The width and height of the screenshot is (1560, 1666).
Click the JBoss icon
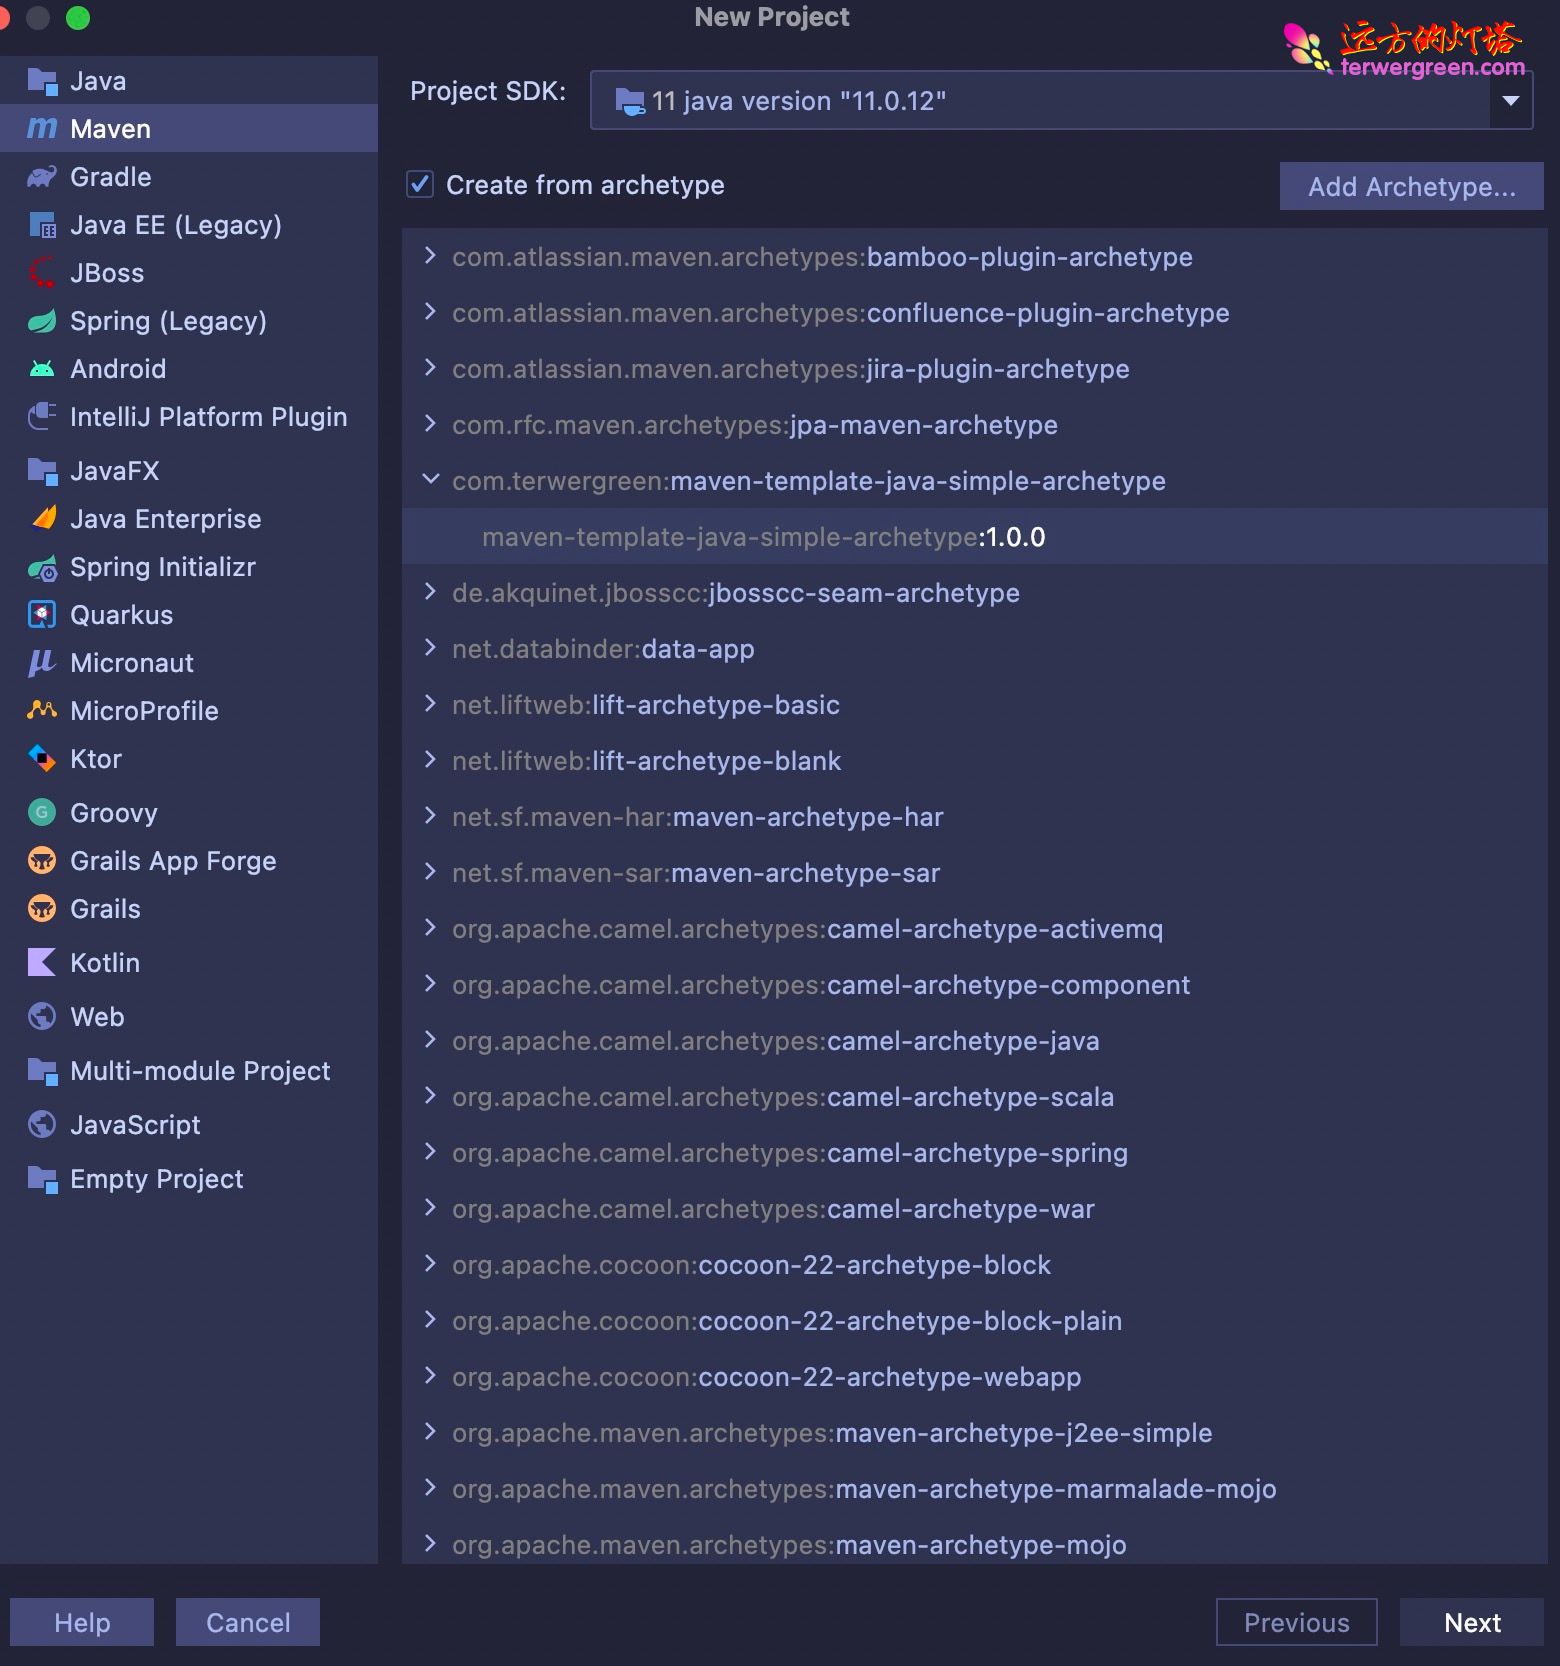pyautogui.click(x=42, y=273)
